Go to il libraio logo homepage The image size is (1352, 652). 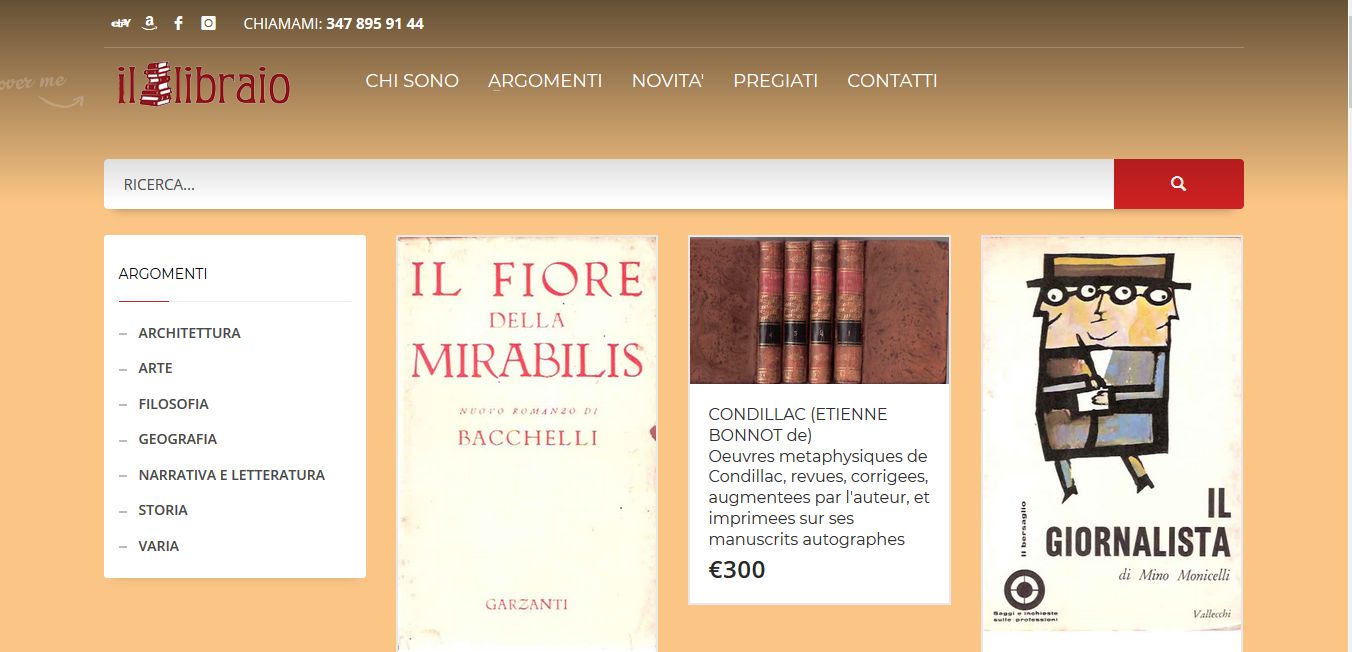(x=203, y=85)
